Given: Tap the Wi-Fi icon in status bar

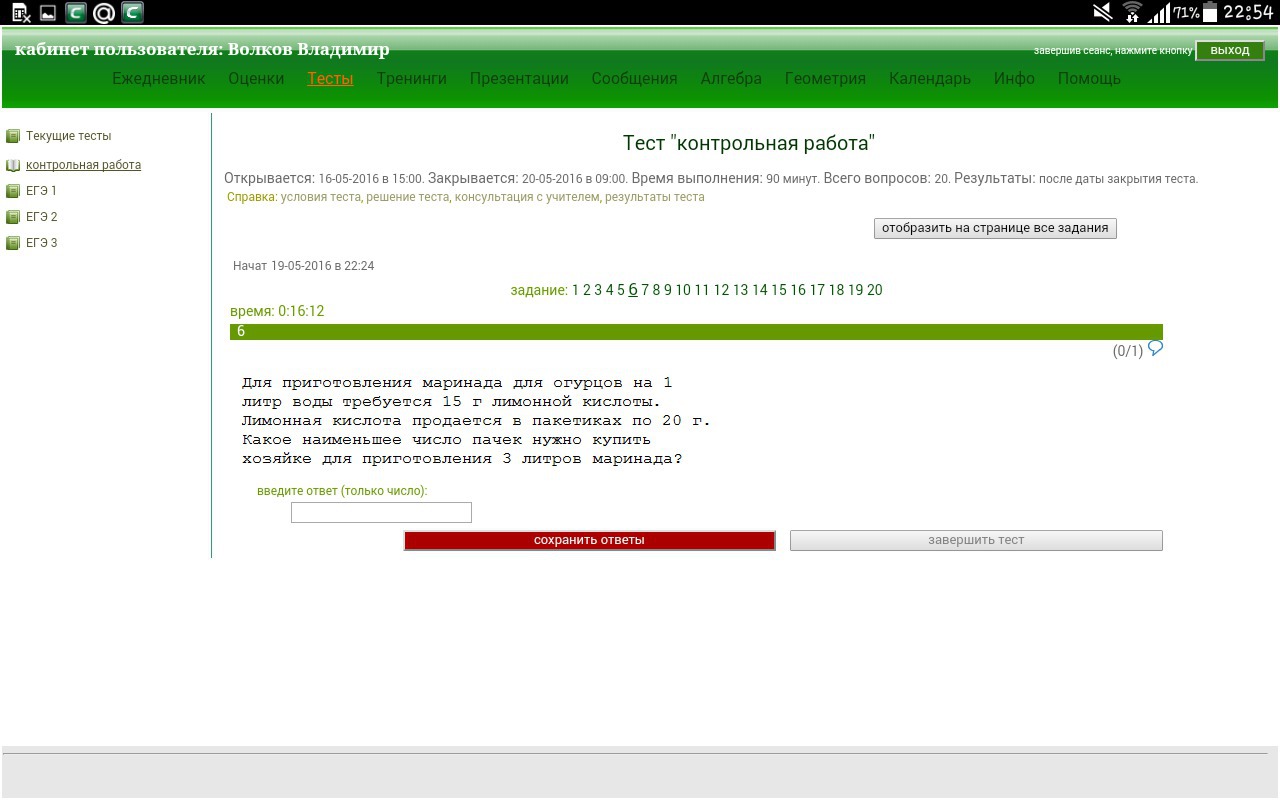Looking at the screenshot, I should 1132,12.
